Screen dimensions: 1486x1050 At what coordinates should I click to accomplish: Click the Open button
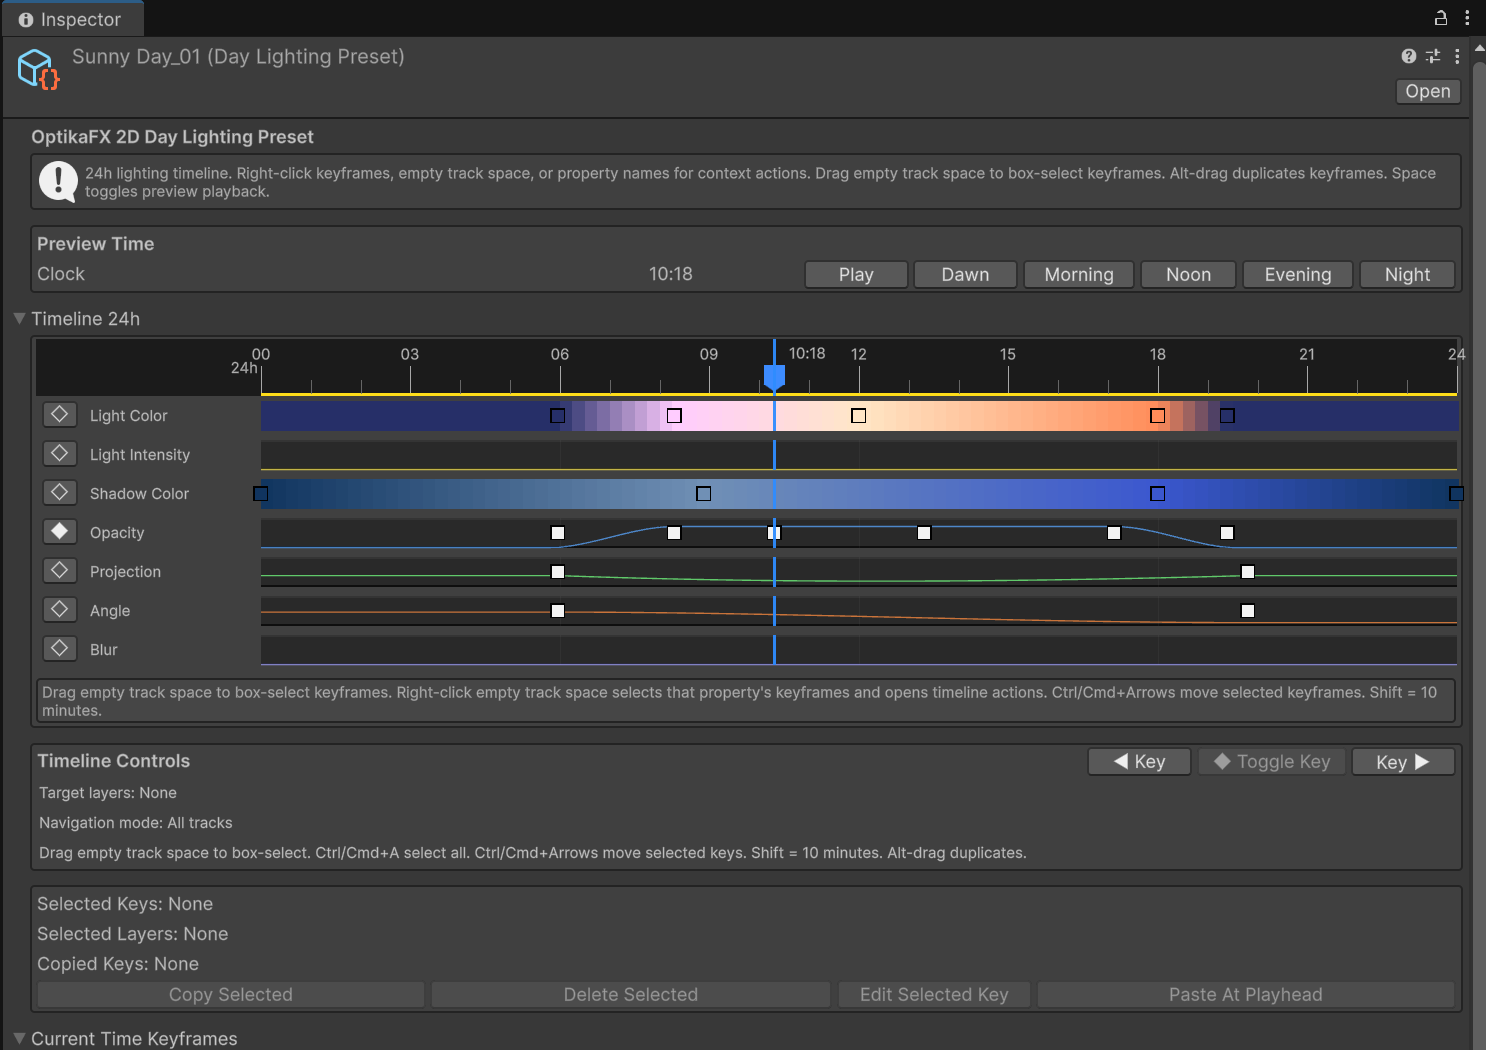[1428, 91]
